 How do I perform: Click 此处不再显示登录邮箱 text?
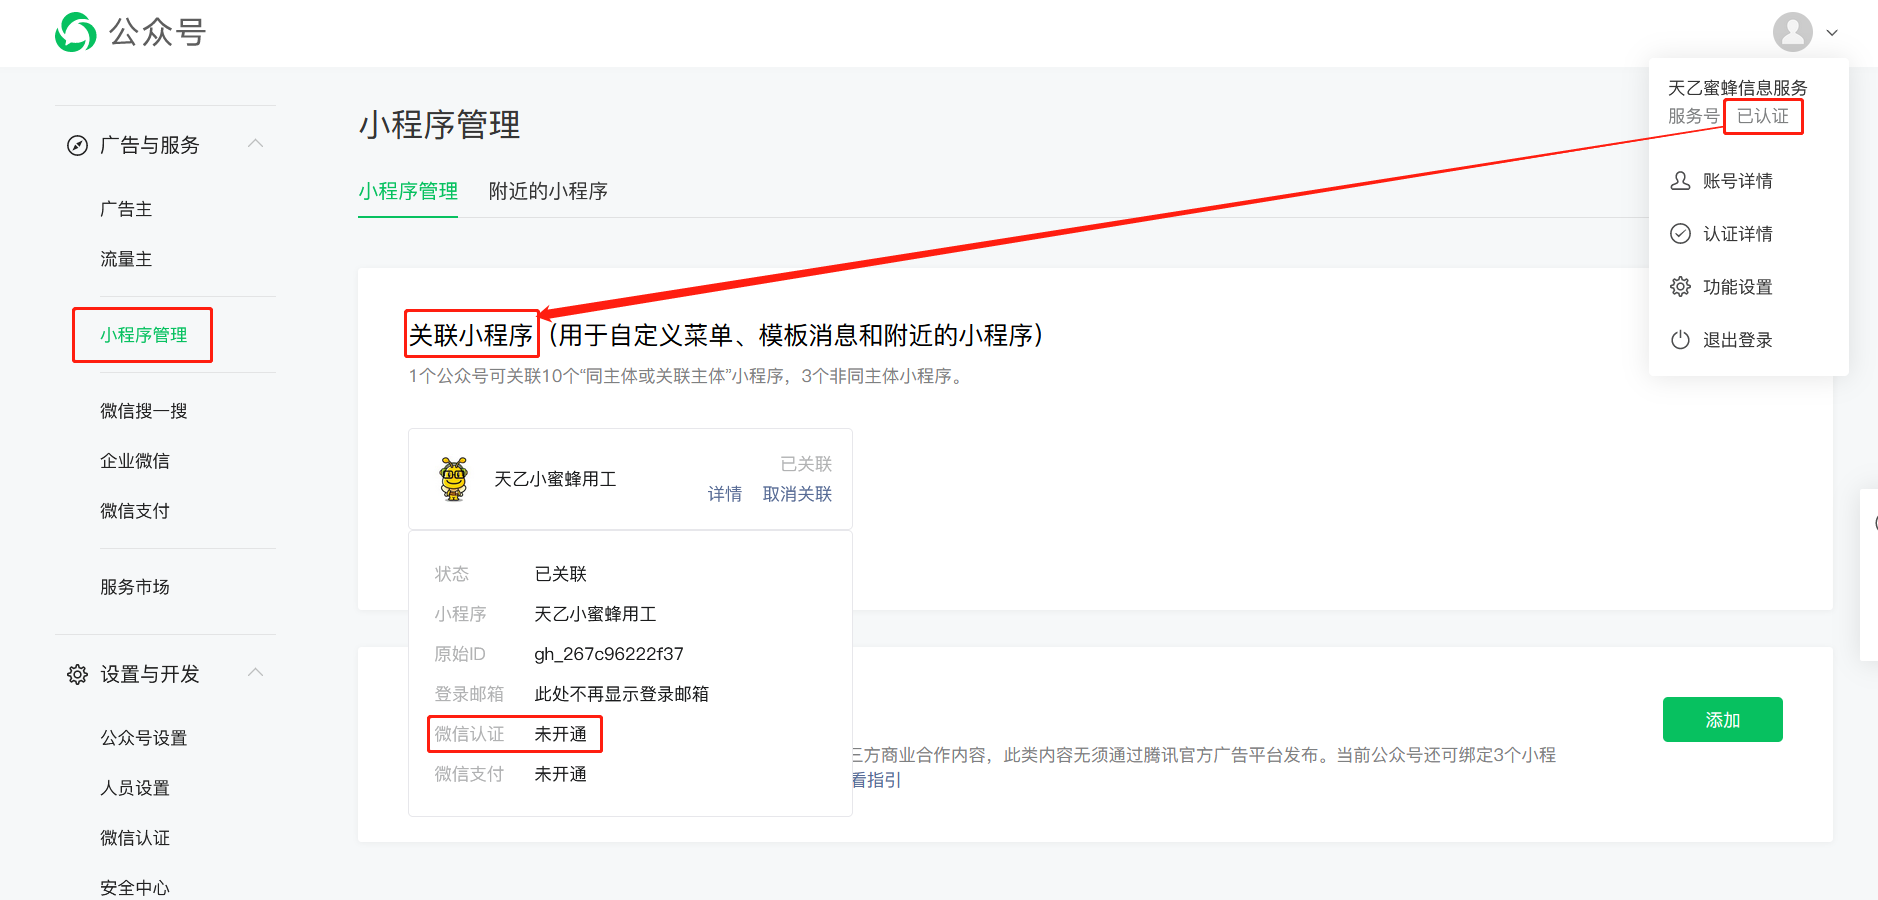[x=621, y=694]
